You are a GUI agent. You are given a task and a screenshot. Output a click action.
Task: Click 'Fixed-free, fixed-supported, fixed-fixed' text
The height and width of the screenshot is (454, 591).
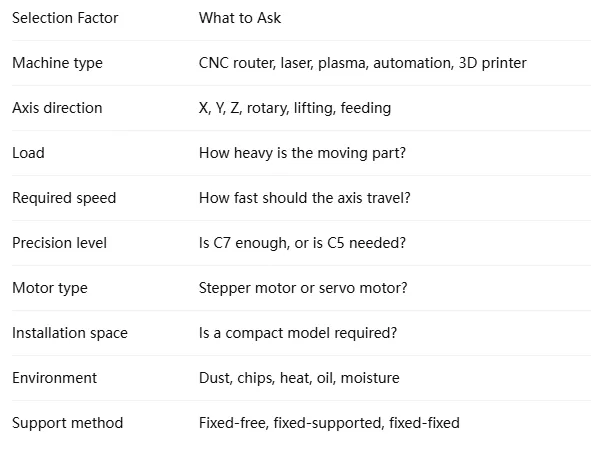point(329,423)
